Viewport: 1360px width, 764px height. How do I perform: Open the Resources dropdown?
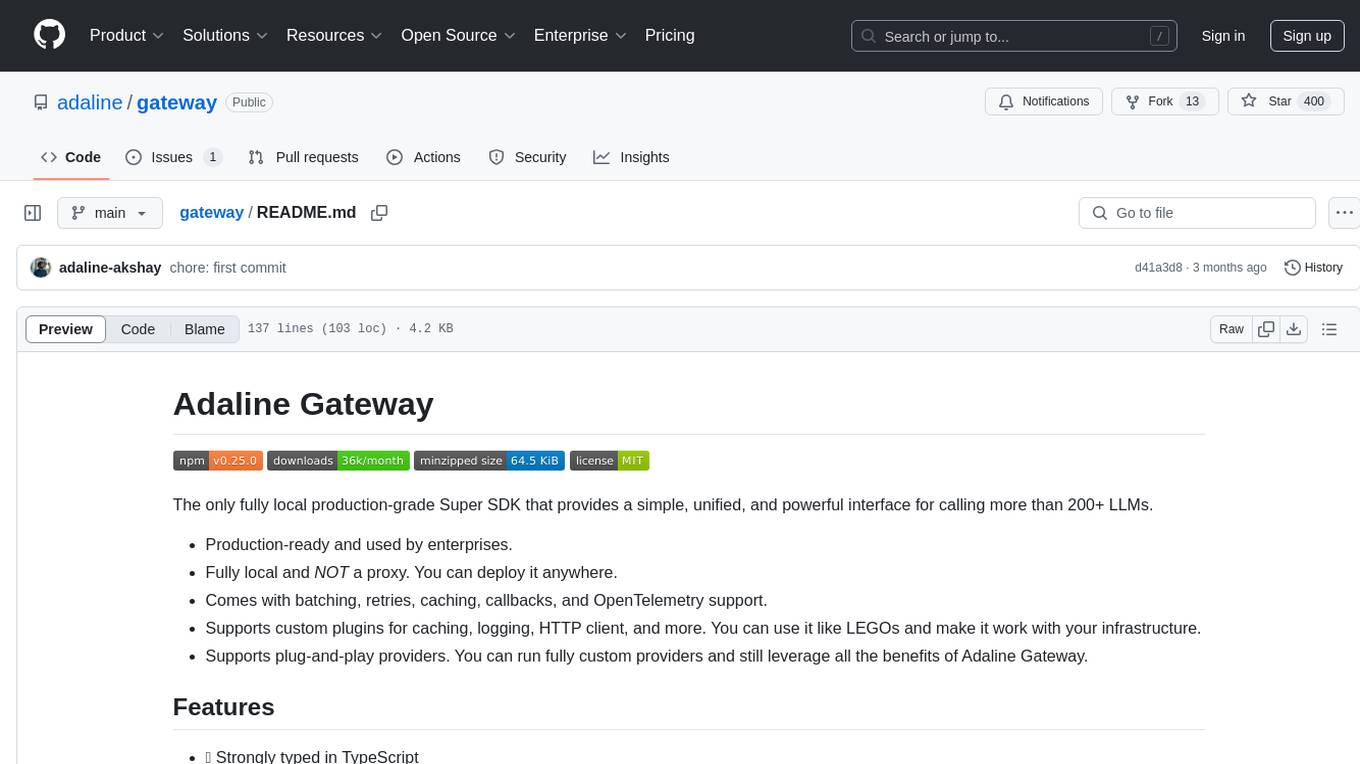point(334,35)
